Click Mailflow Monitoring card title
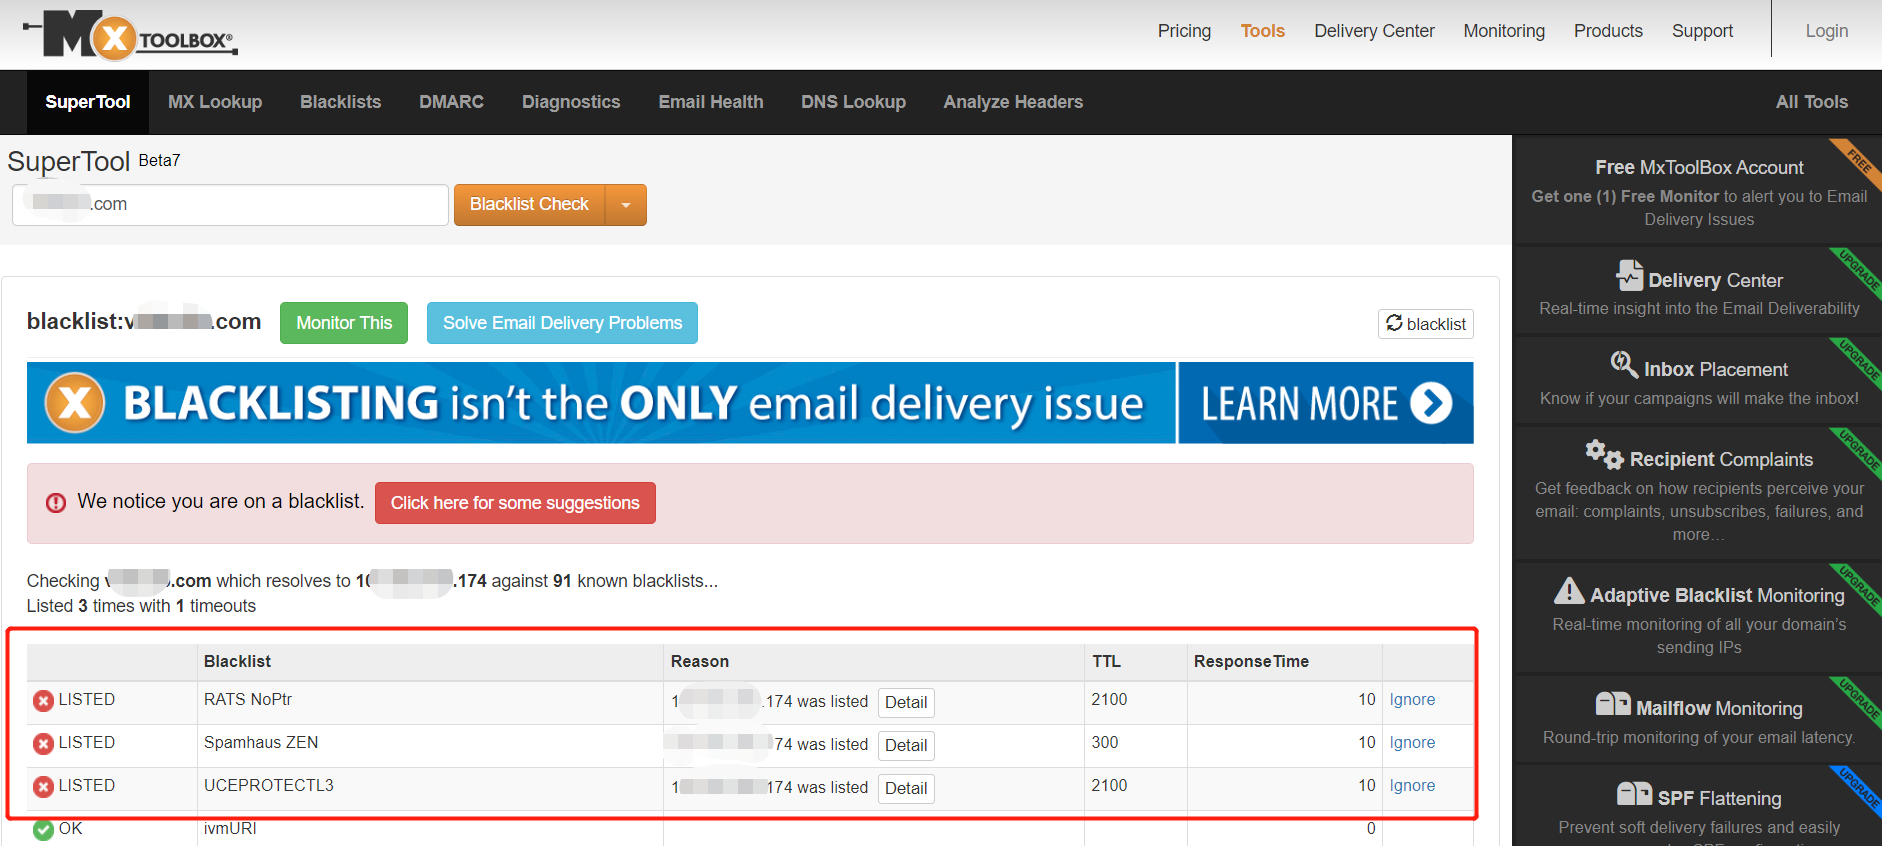This screenshot has height=846, width=1882. 1719,709
